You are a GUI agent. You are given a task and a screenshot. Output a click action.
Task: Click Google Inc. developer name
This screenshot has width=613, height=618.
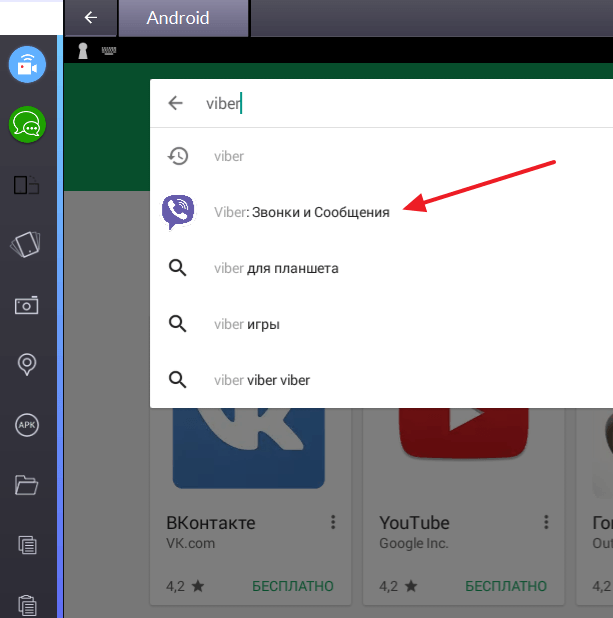[414, 544]
